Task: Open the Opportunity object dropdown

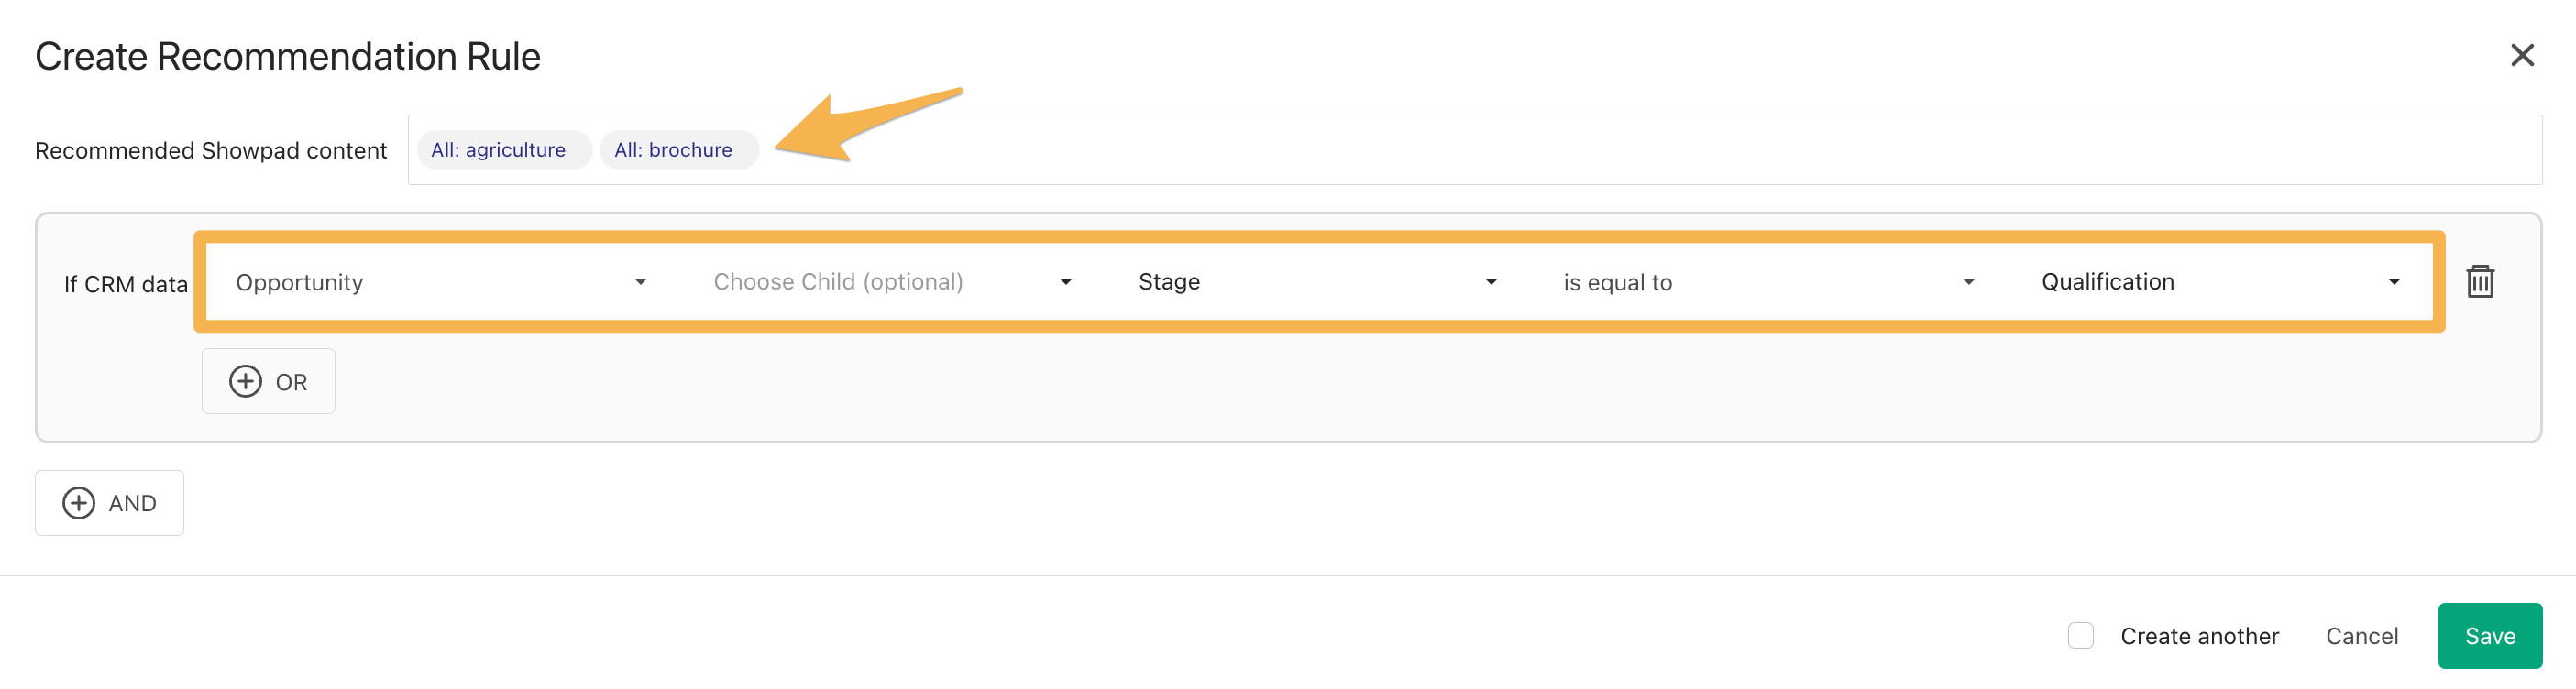Action: pyautogui.click(x=440, y=282)
